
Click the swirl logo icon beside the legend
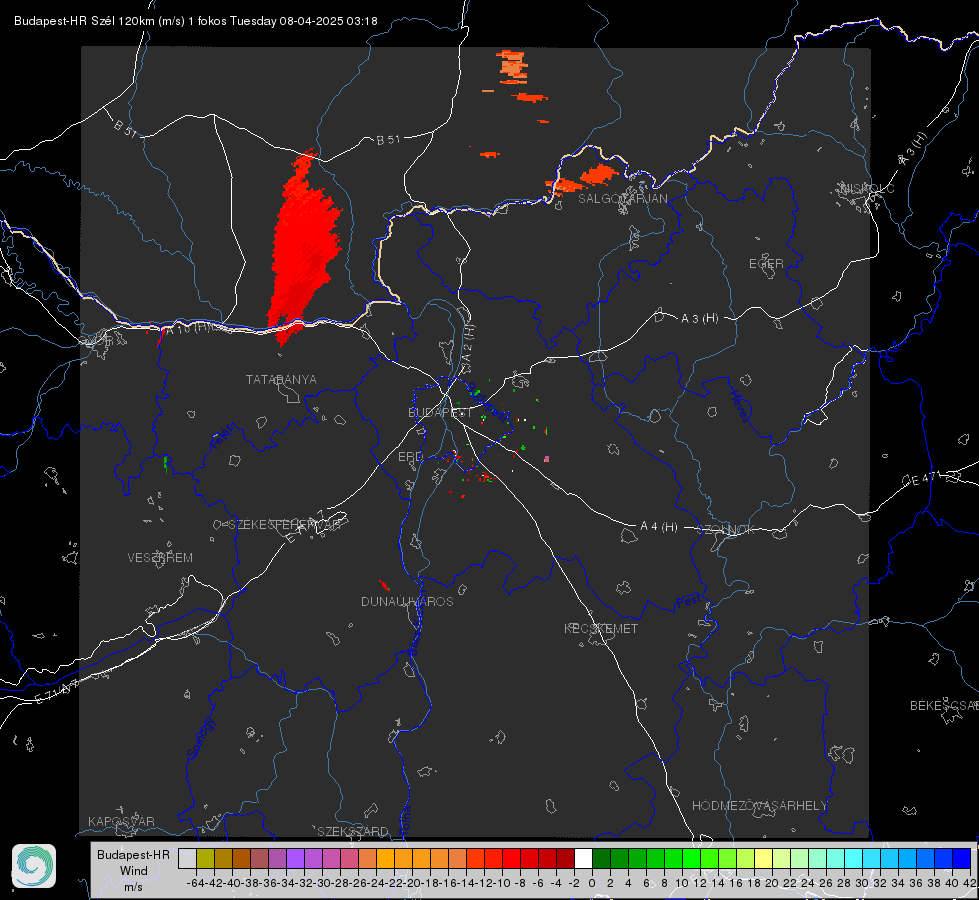(34, 866)
